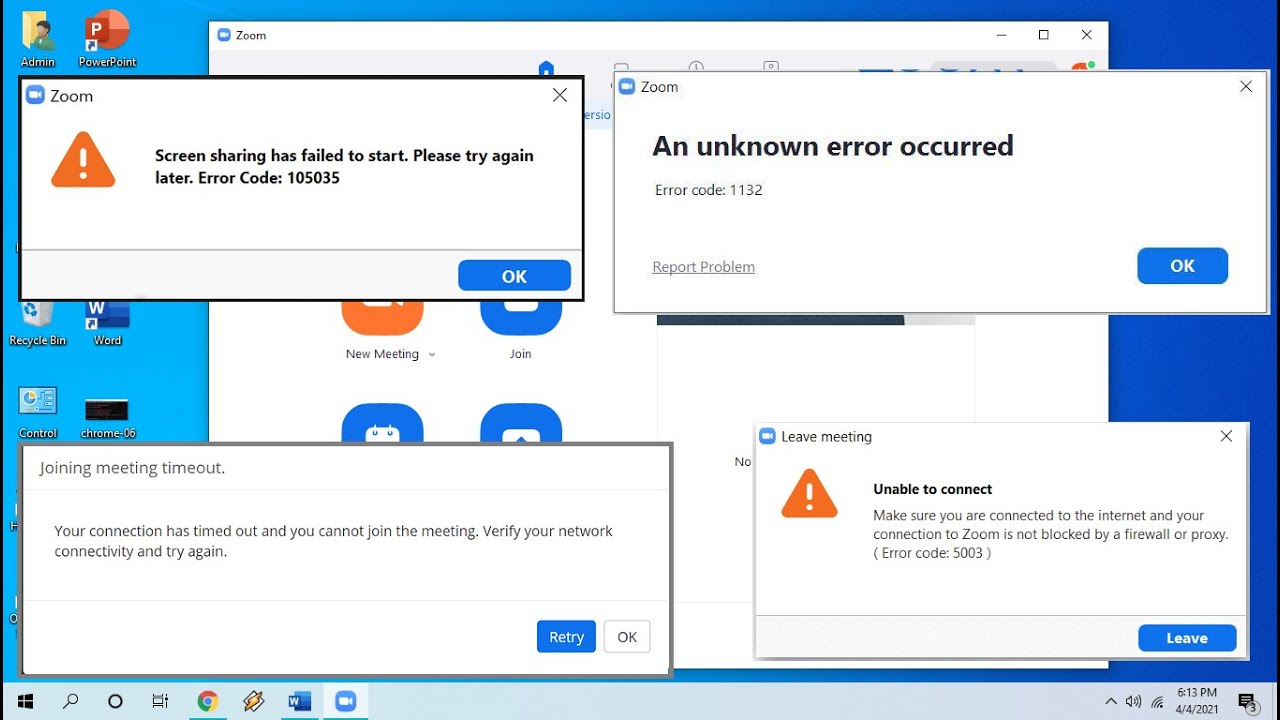Open the Report Problem link

point(703,267)
